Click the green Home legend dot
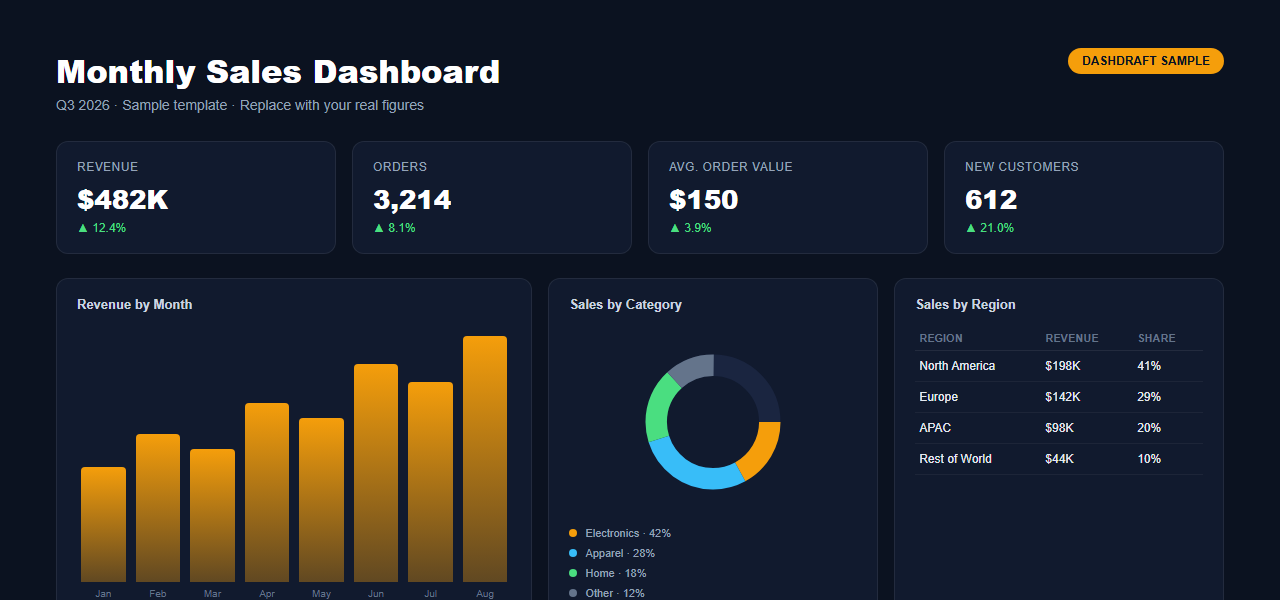This screenshot has height=600, width=1280. click(573, 573)
